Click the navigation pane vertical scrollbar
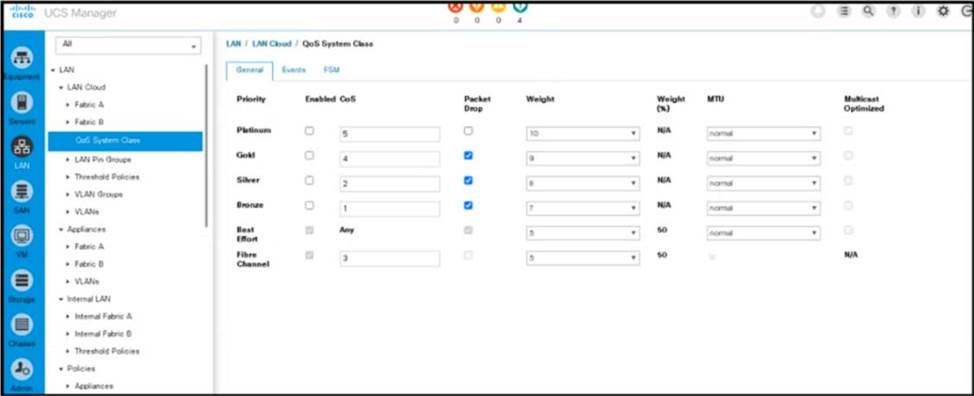 (x=207, y=146)
